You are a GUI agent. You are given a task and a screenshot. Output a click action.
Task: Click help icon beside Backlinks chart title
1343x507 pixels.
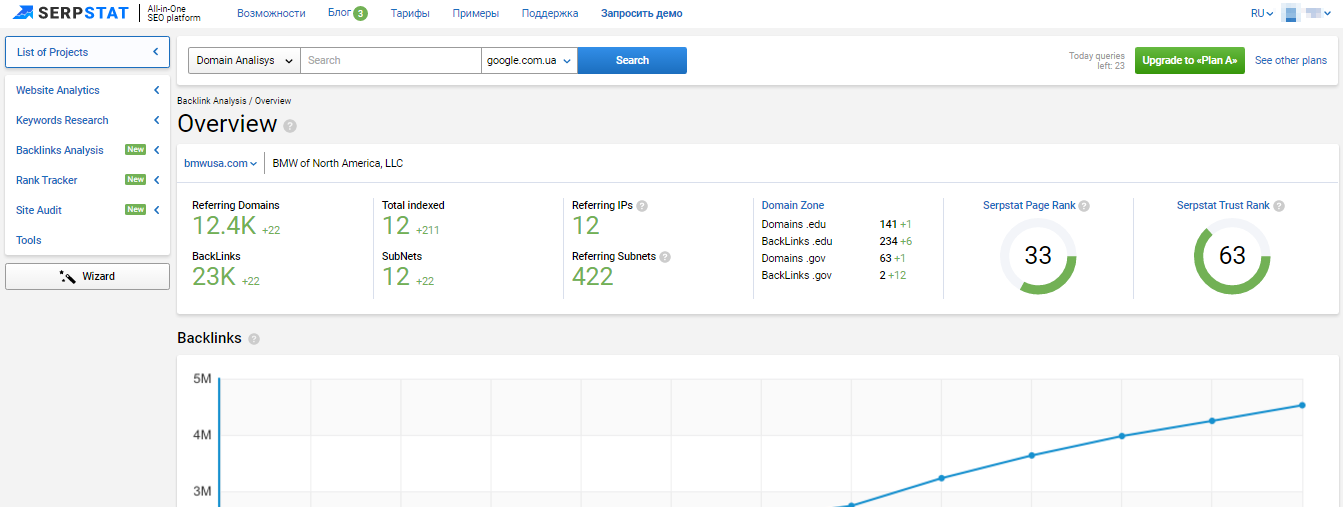254,339
